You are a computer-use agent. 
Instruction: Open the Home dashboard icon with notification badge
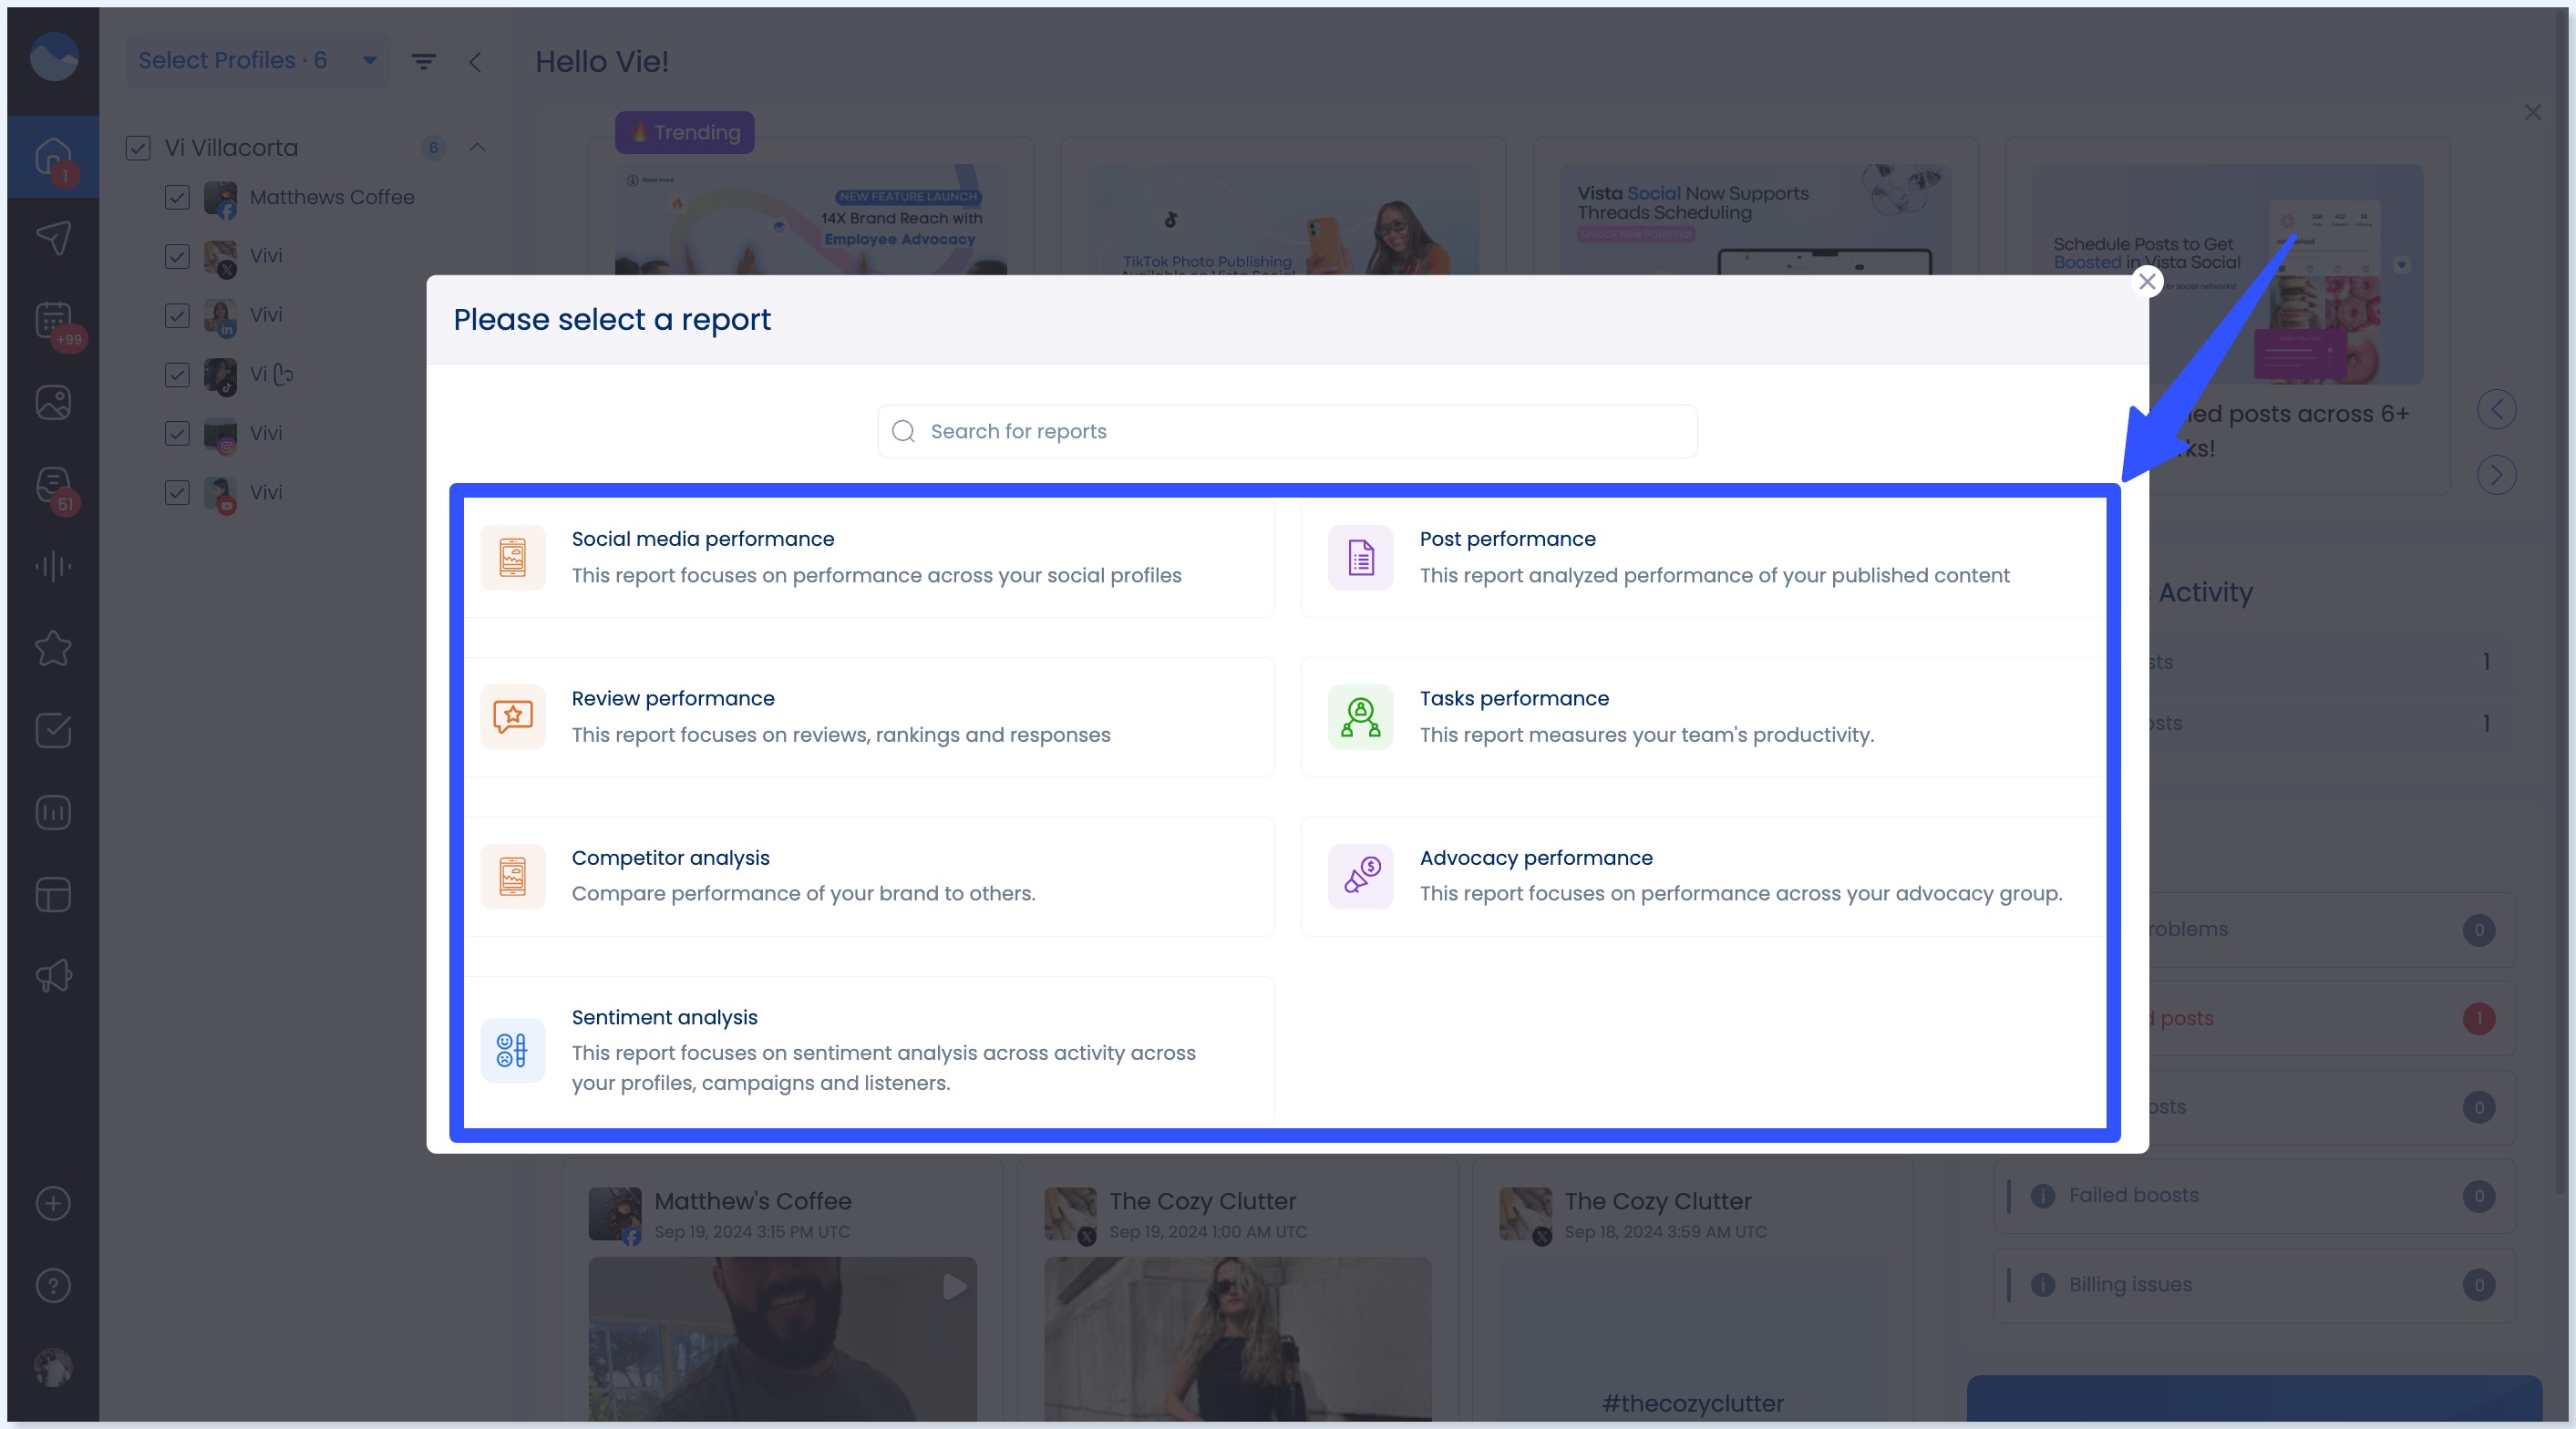52,152
